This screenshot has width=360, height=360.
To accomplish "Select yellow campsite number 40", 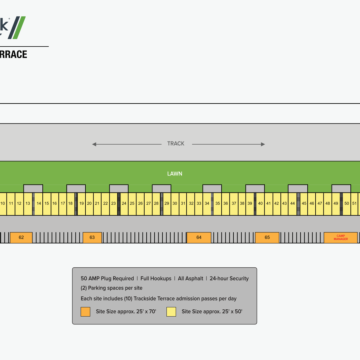I will (260, 204).
